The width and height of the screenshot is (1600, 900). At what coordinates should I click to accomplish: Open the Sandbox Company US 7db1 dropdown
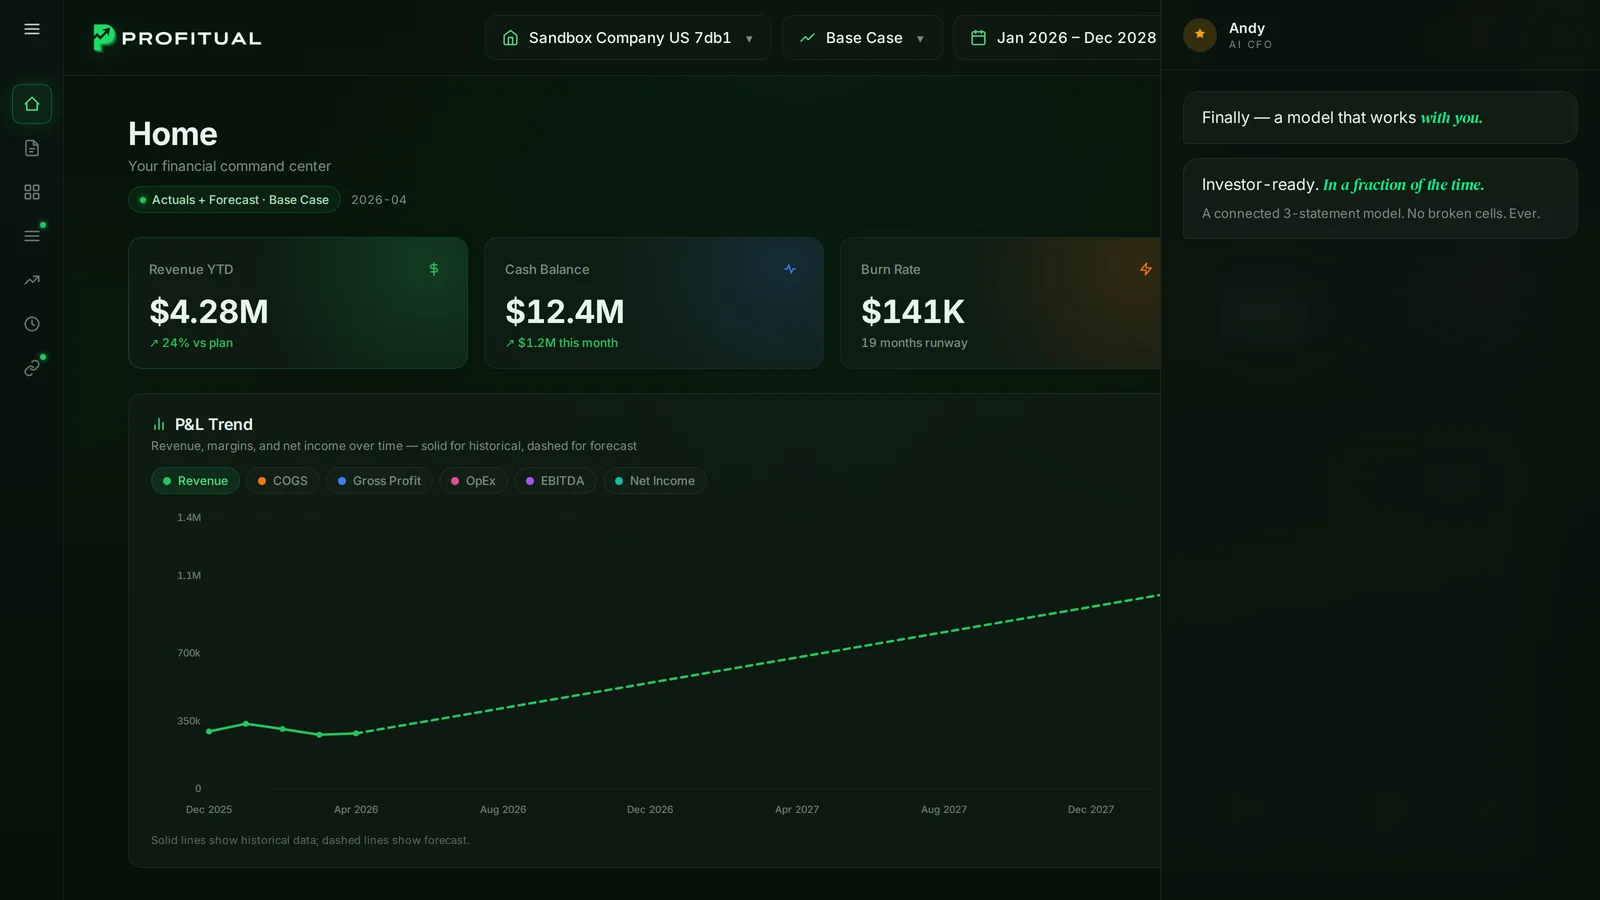point(628,38)
